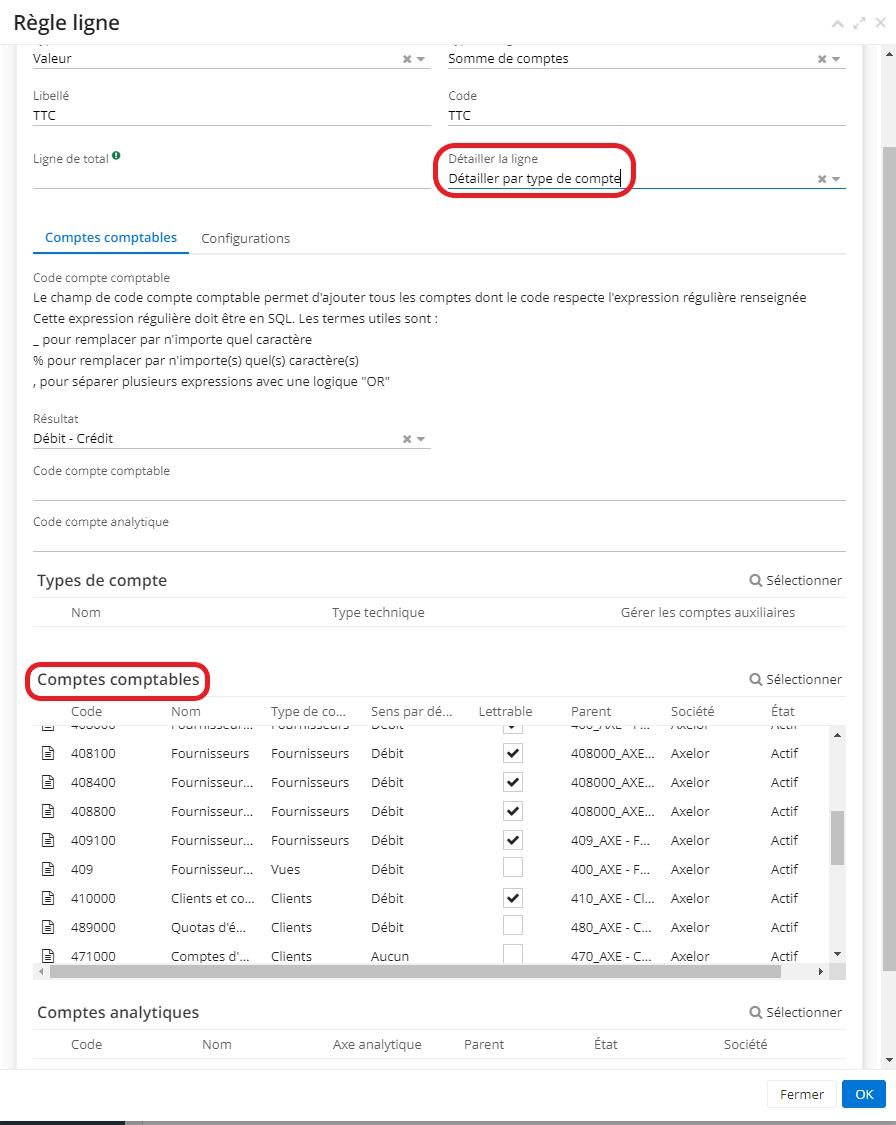This screenshot has width=896, height=1125.
Task: Click into the Code compte comptable field
Action: click(x=438, y=490)
